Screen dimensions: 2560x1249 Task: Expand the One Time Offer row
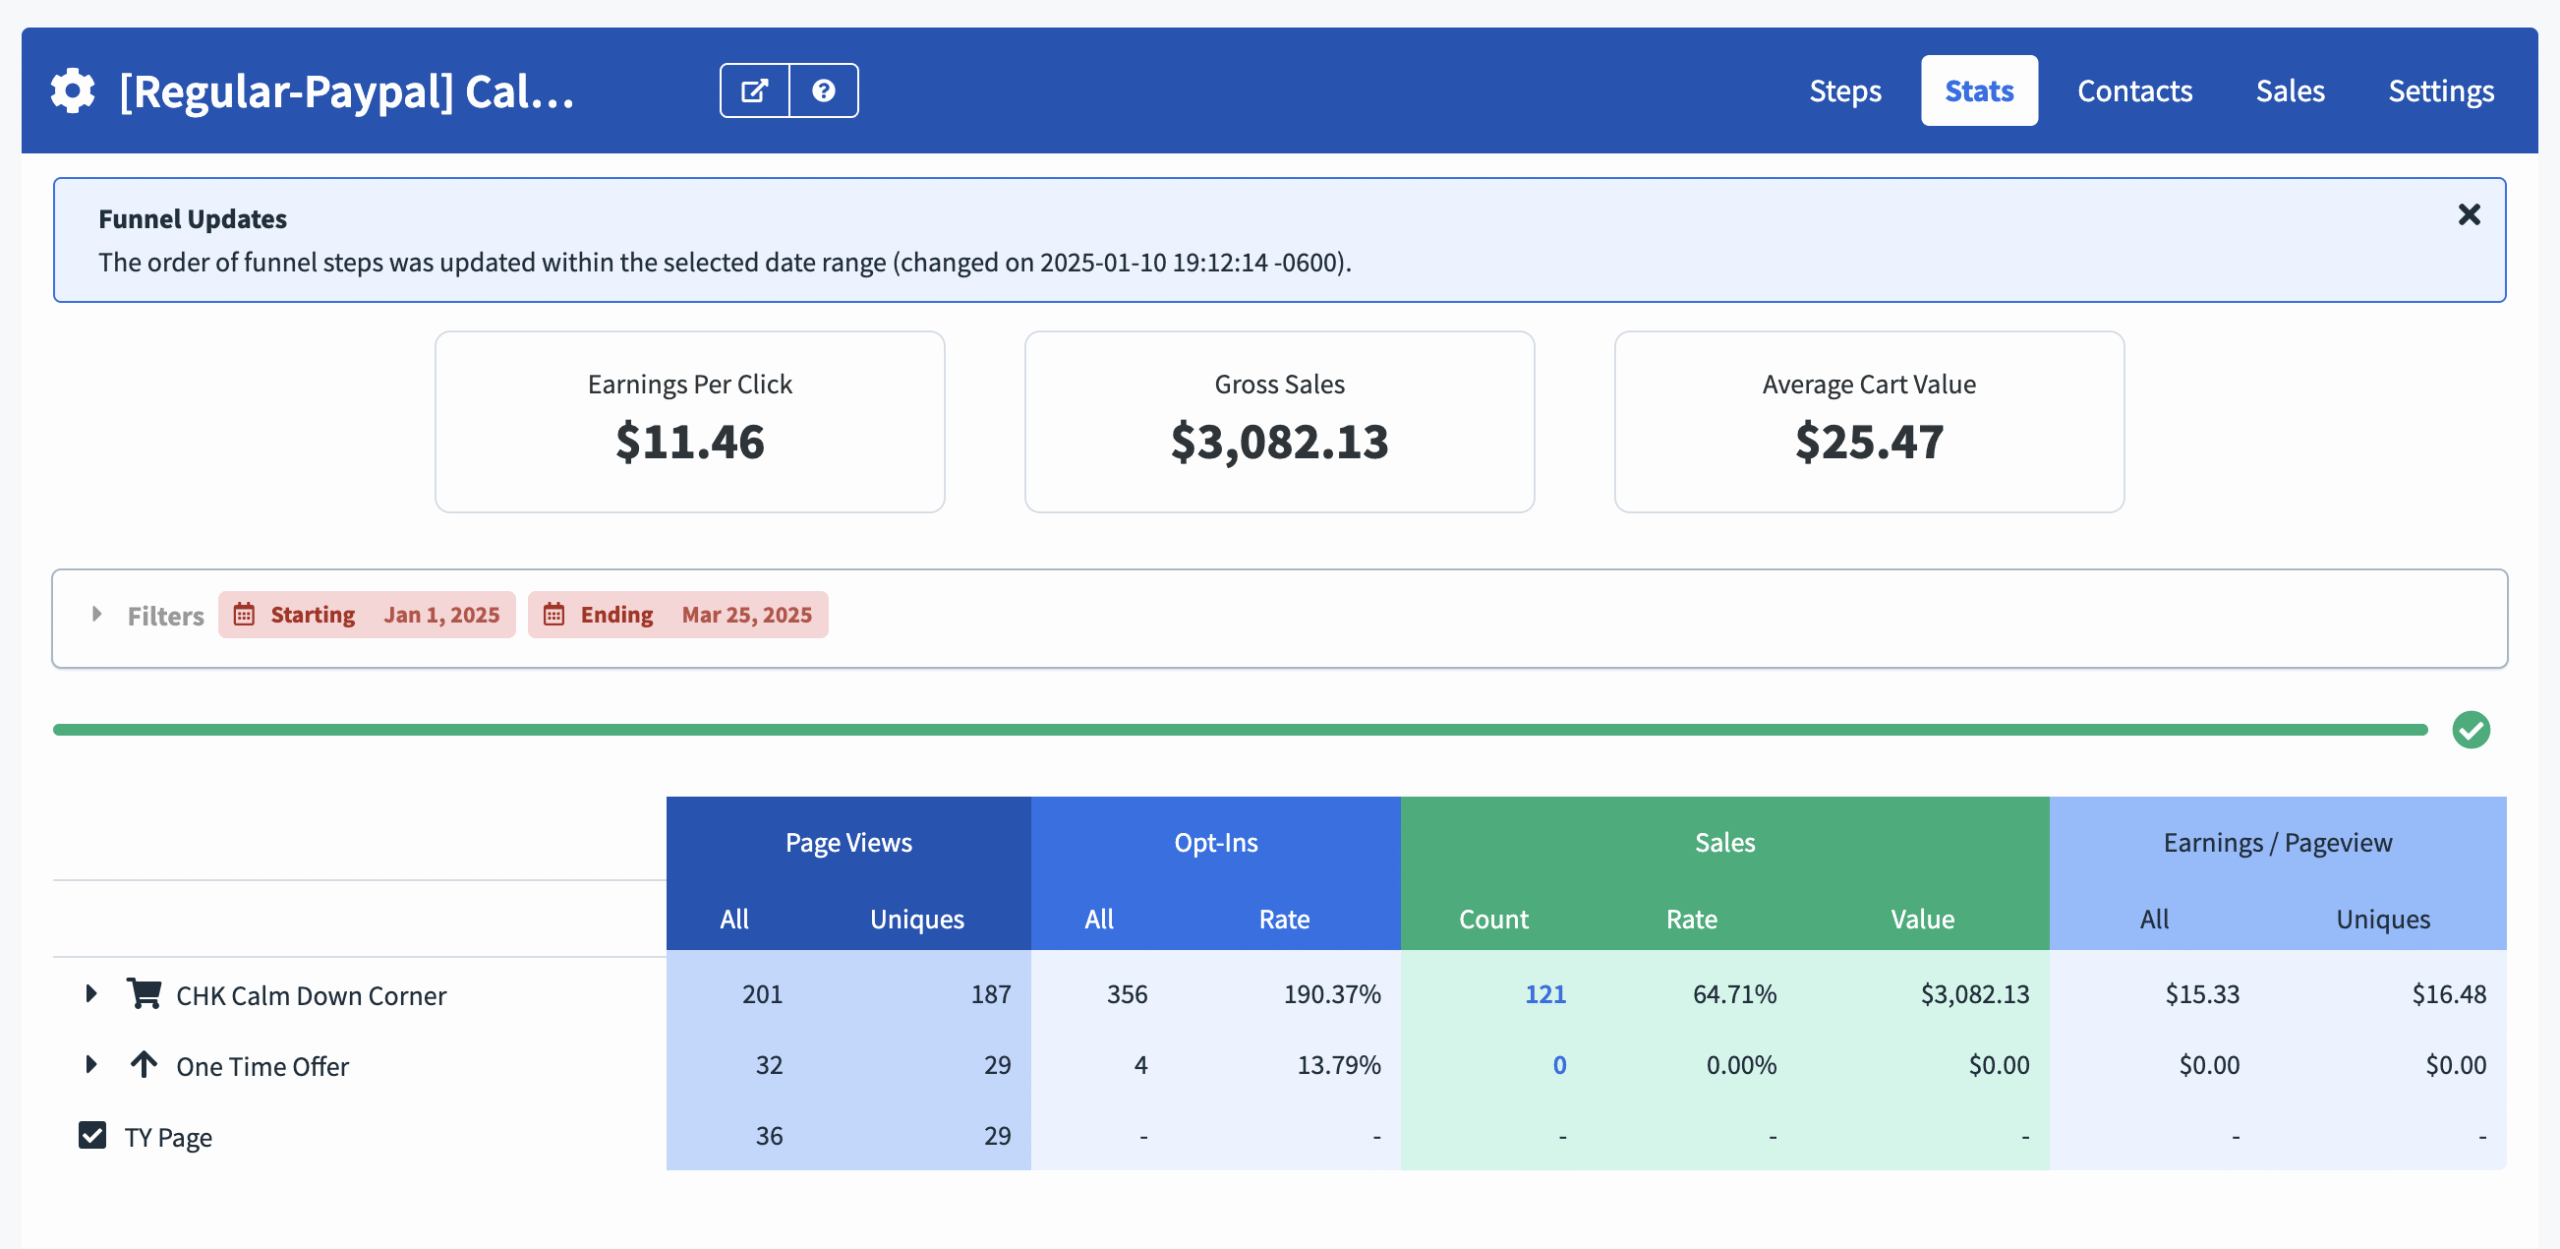(91, 1064)
